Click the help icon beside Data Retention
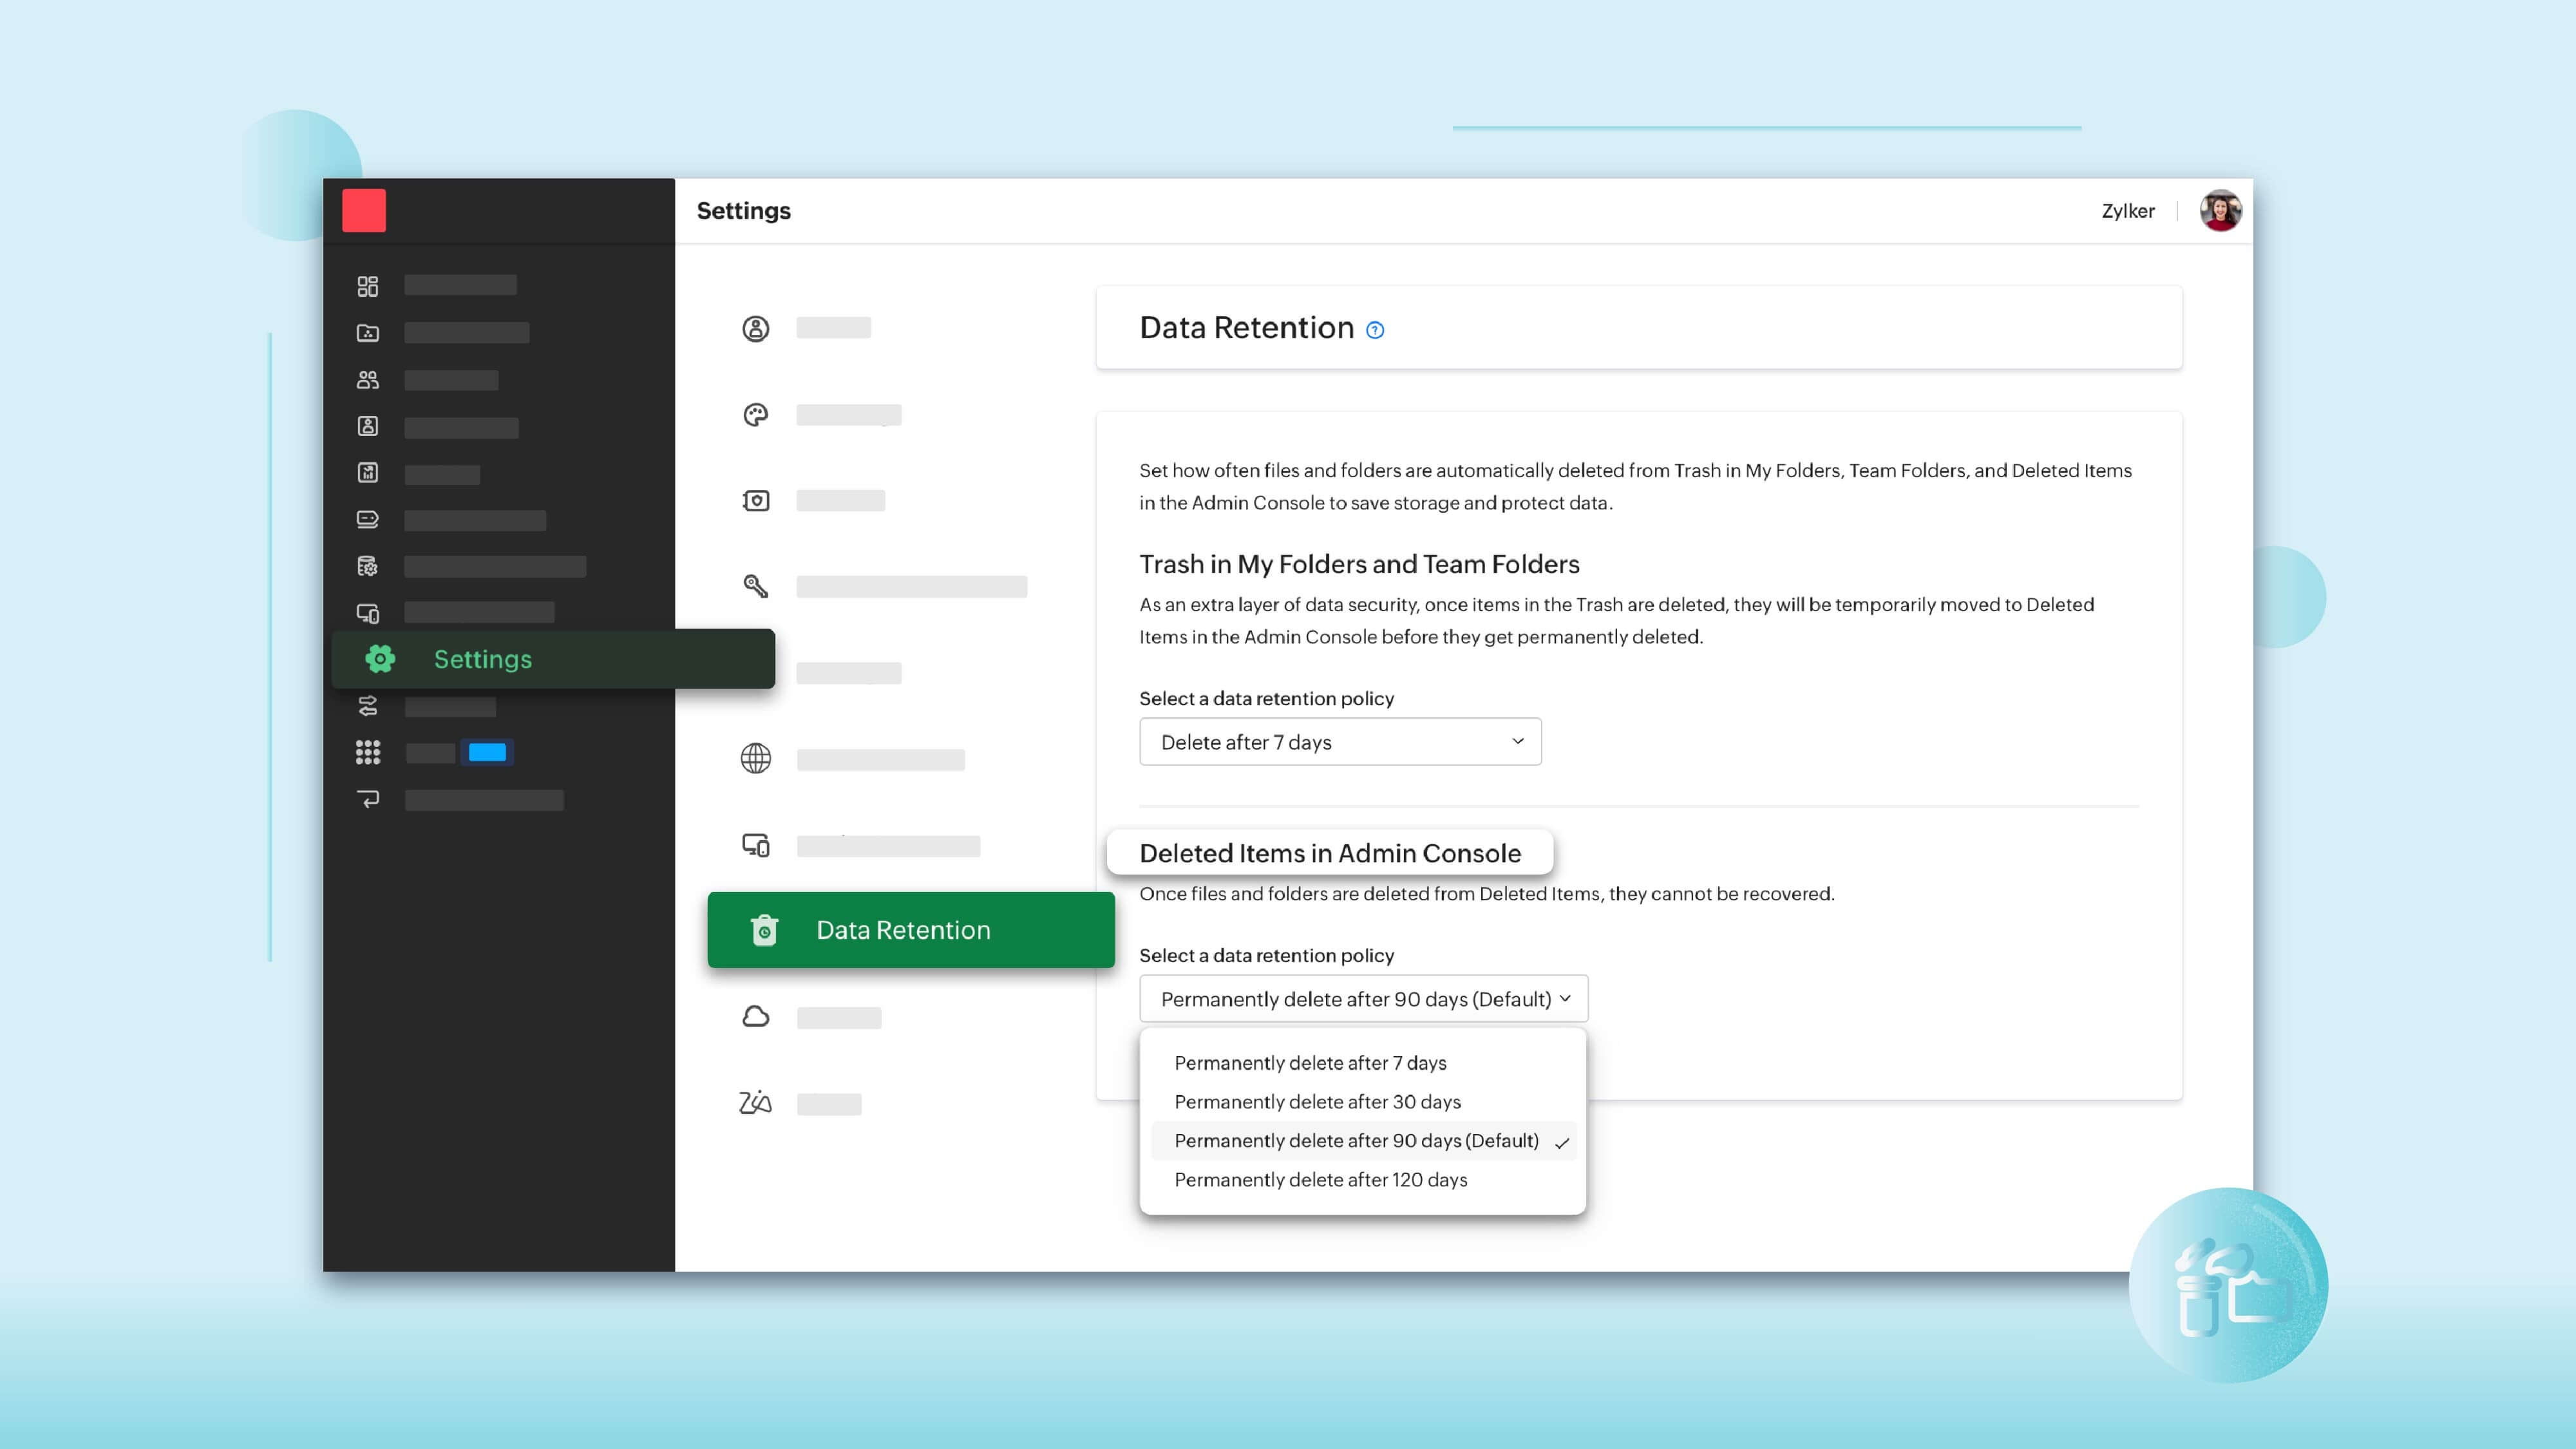The height and width of the screenshot is (1449, 2576). click(x=1375, y=330)
